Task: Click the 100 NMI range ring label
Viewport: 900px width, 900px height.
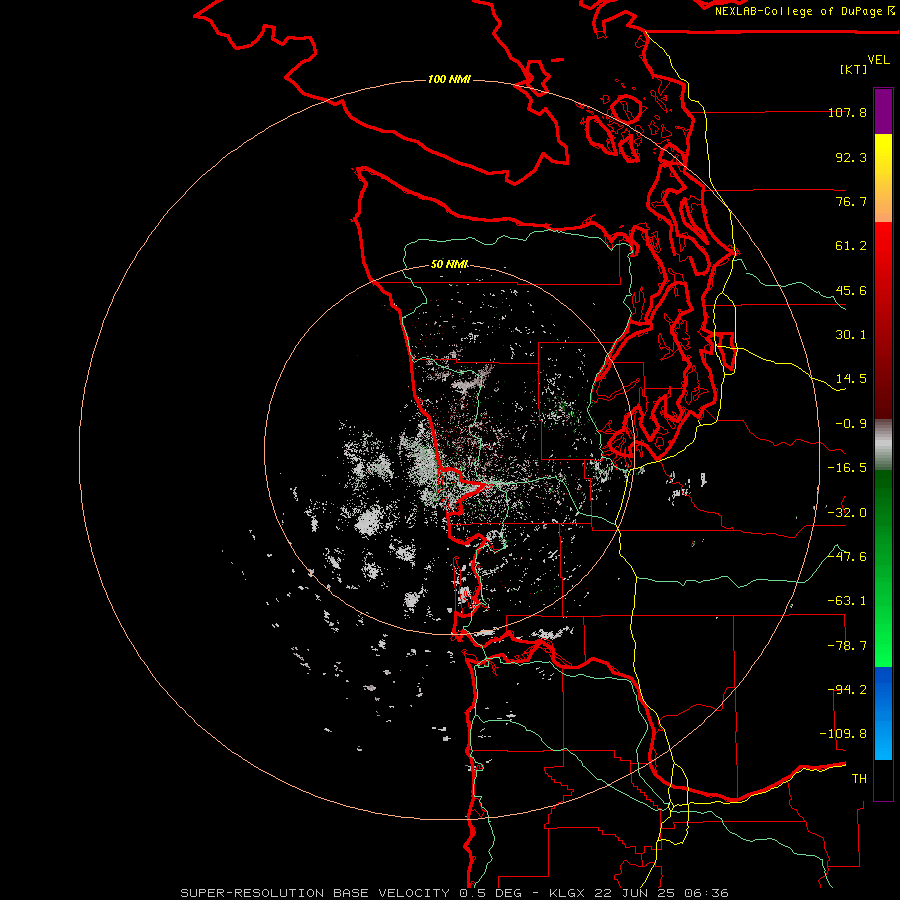Action: click(x=449, y=79)
